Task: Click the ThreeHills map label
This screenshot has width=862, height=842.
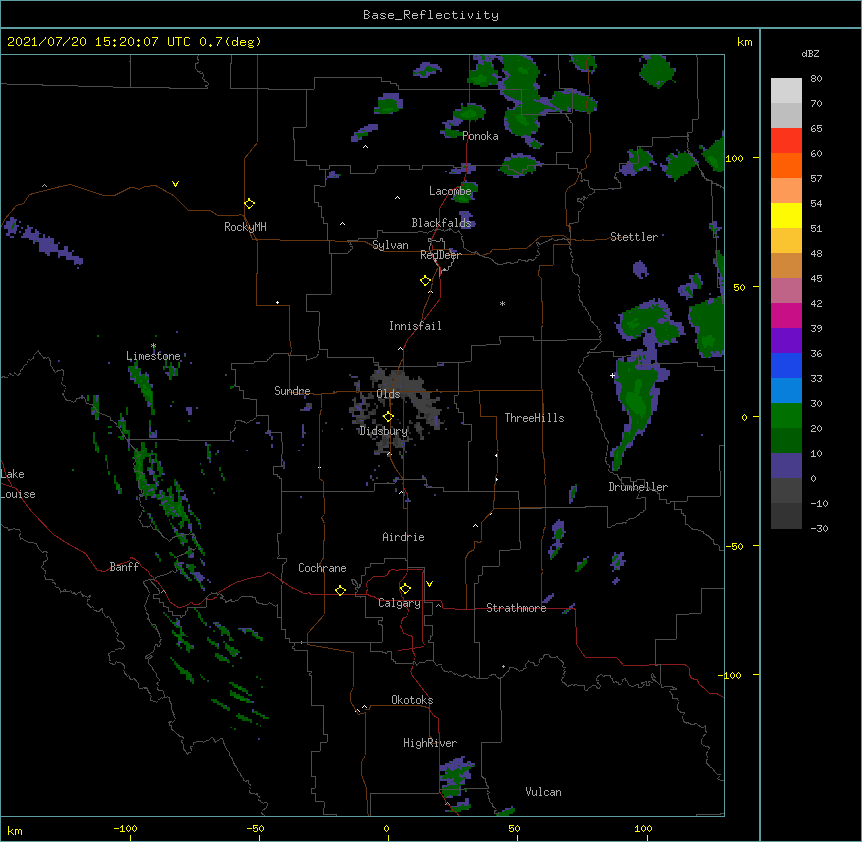Action: pos(534,418)
